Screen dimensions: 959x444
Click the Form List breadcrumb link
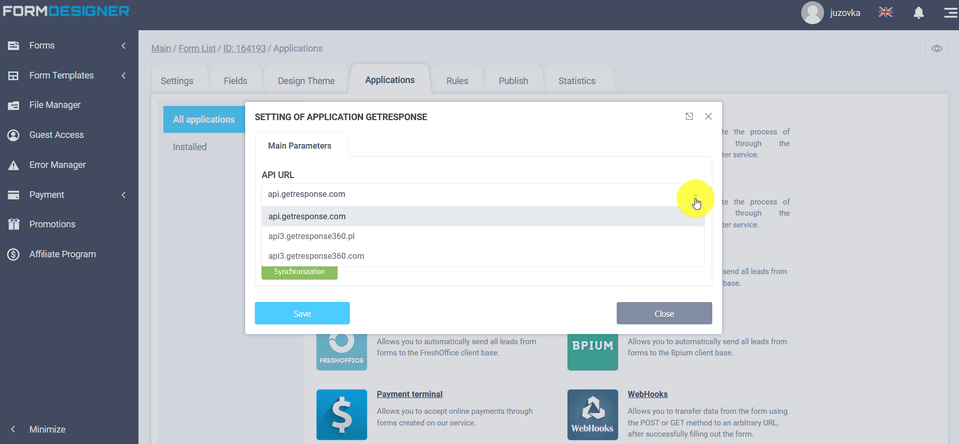click(x=197, y=48)
